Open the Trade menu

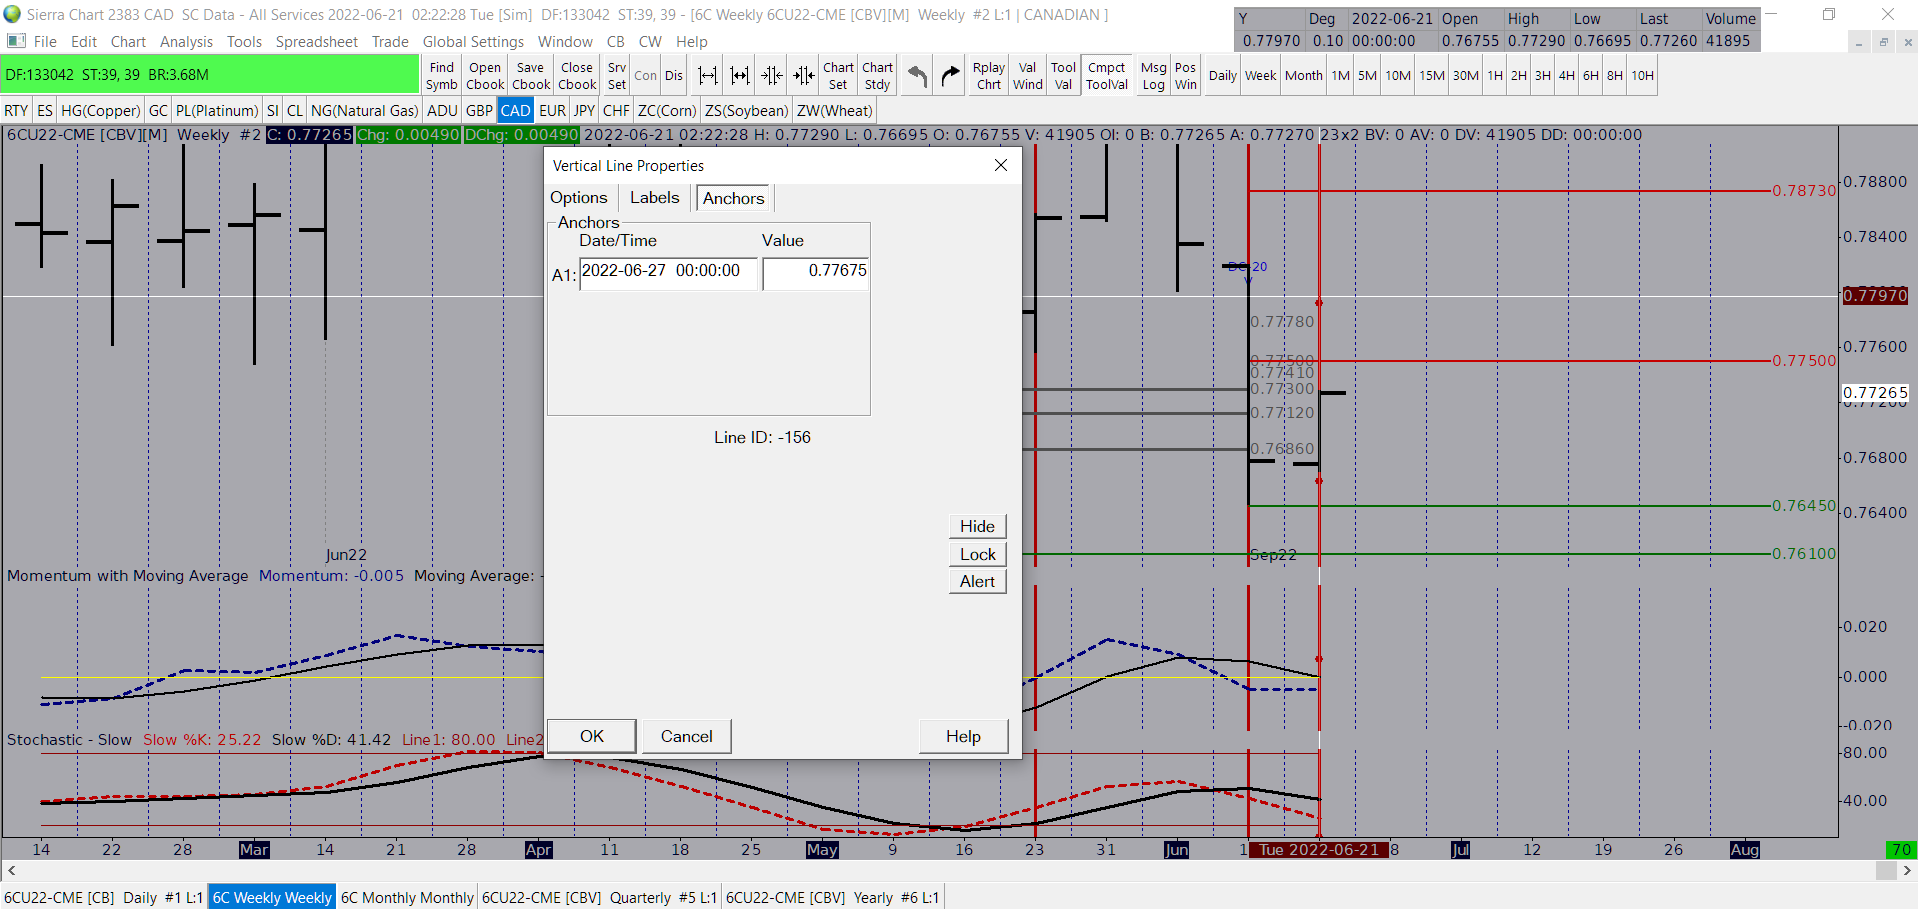click(x=390, y=41)
